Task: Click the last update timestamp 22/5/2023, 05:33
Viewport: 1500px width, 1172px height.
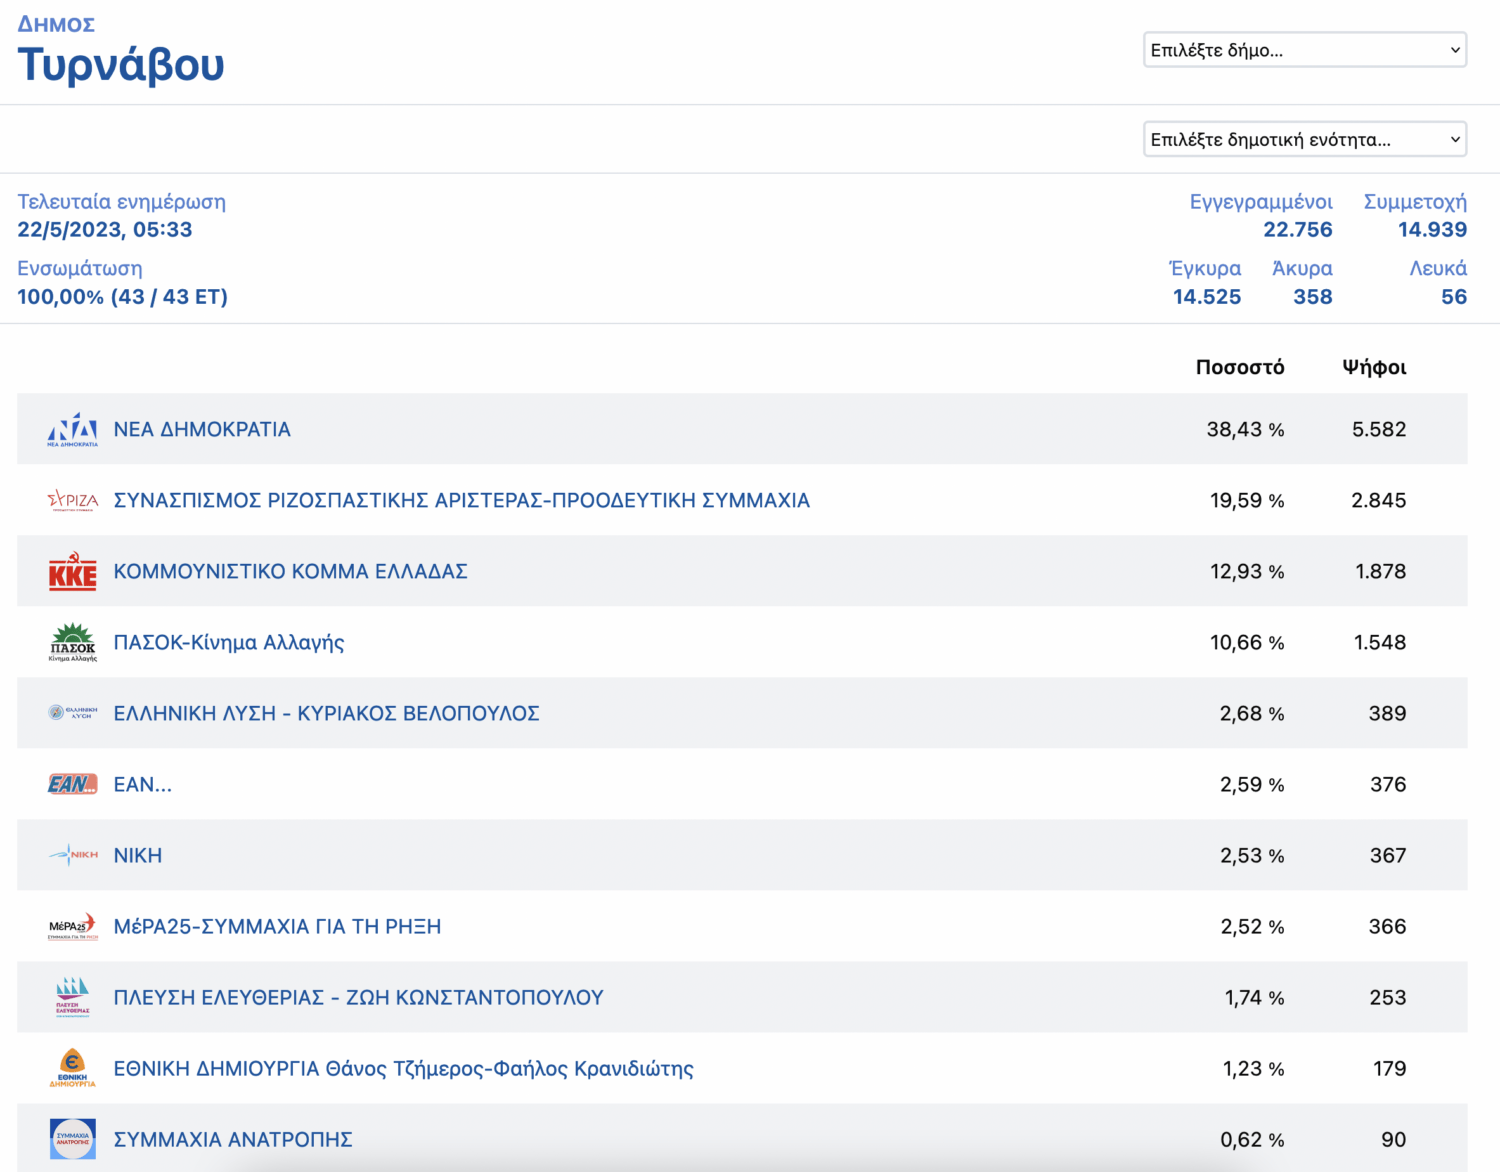Action: coord(105,229)
